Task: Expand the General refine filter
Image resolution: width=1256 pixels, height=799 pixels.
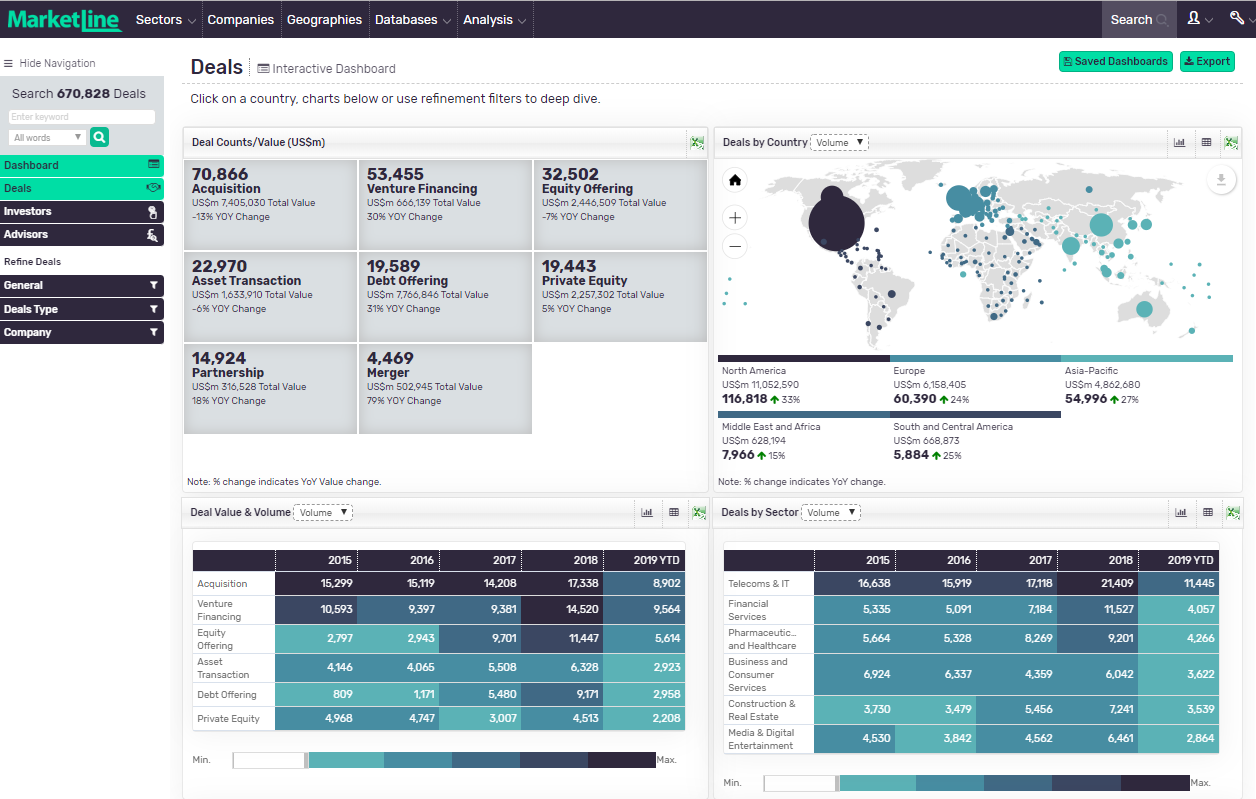Action: point(82,285)
